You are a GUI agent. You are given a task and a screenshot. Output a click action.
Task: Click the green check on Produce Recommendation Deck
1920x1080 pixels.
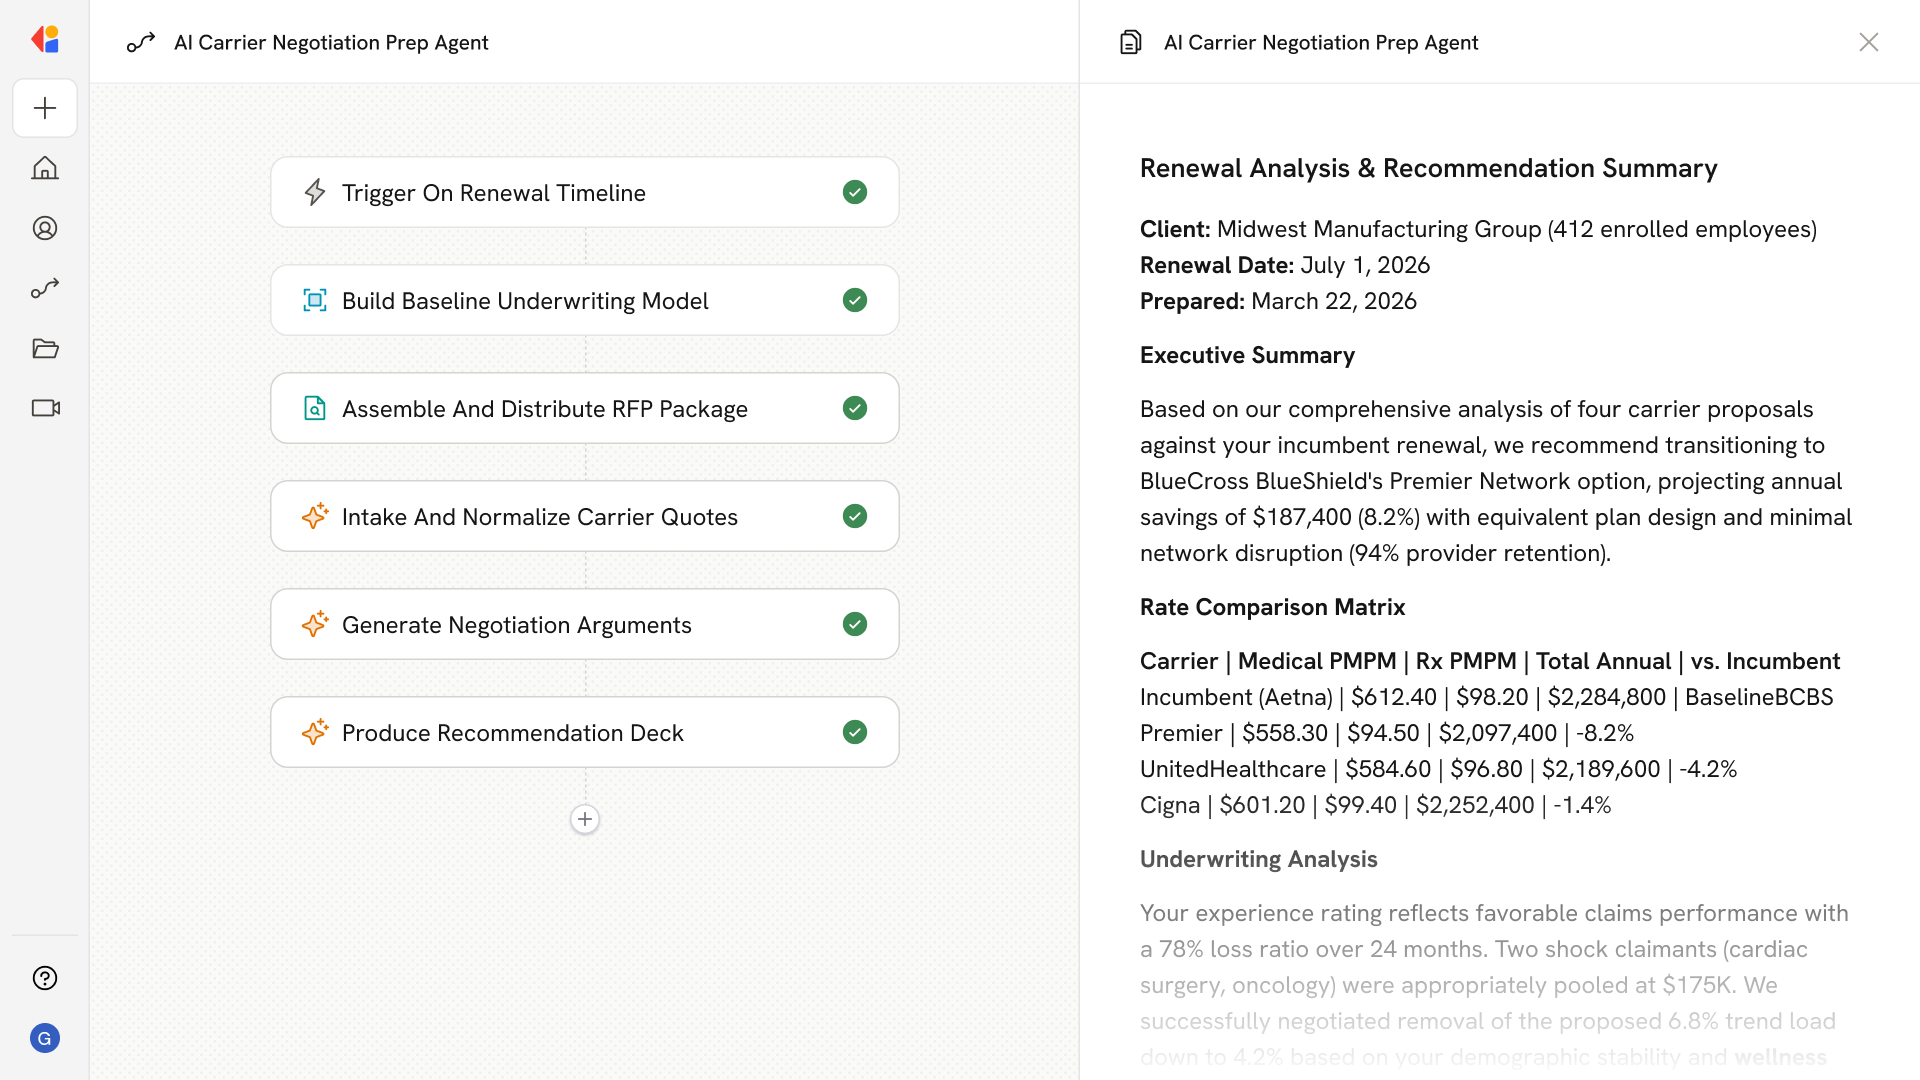pos(855,732)
